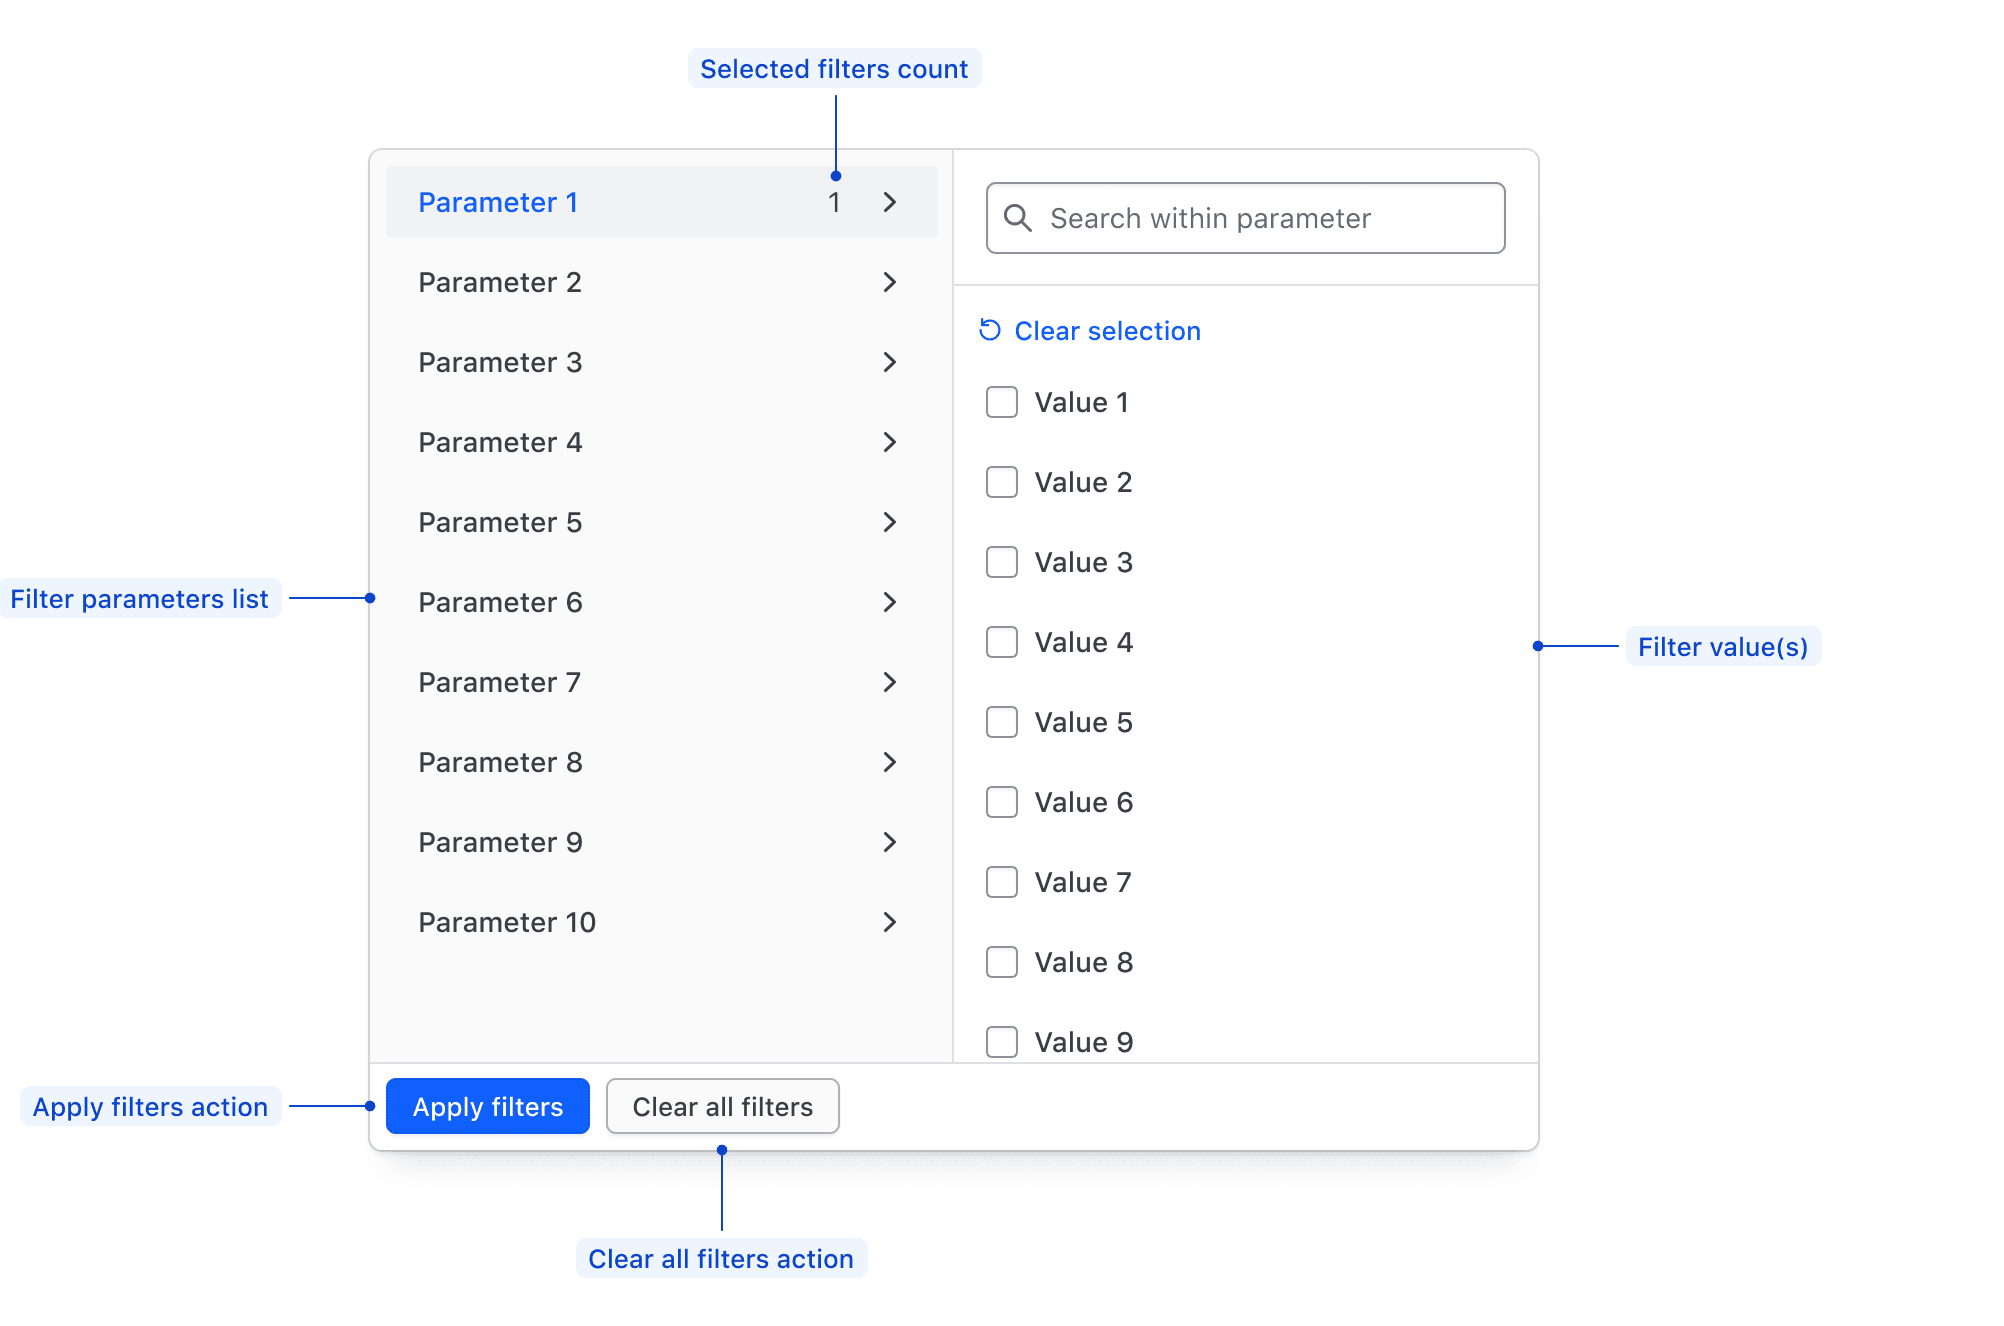Check the Value 1 checkbox
Screen dimensions: 2004x1326
(1002, 402)
